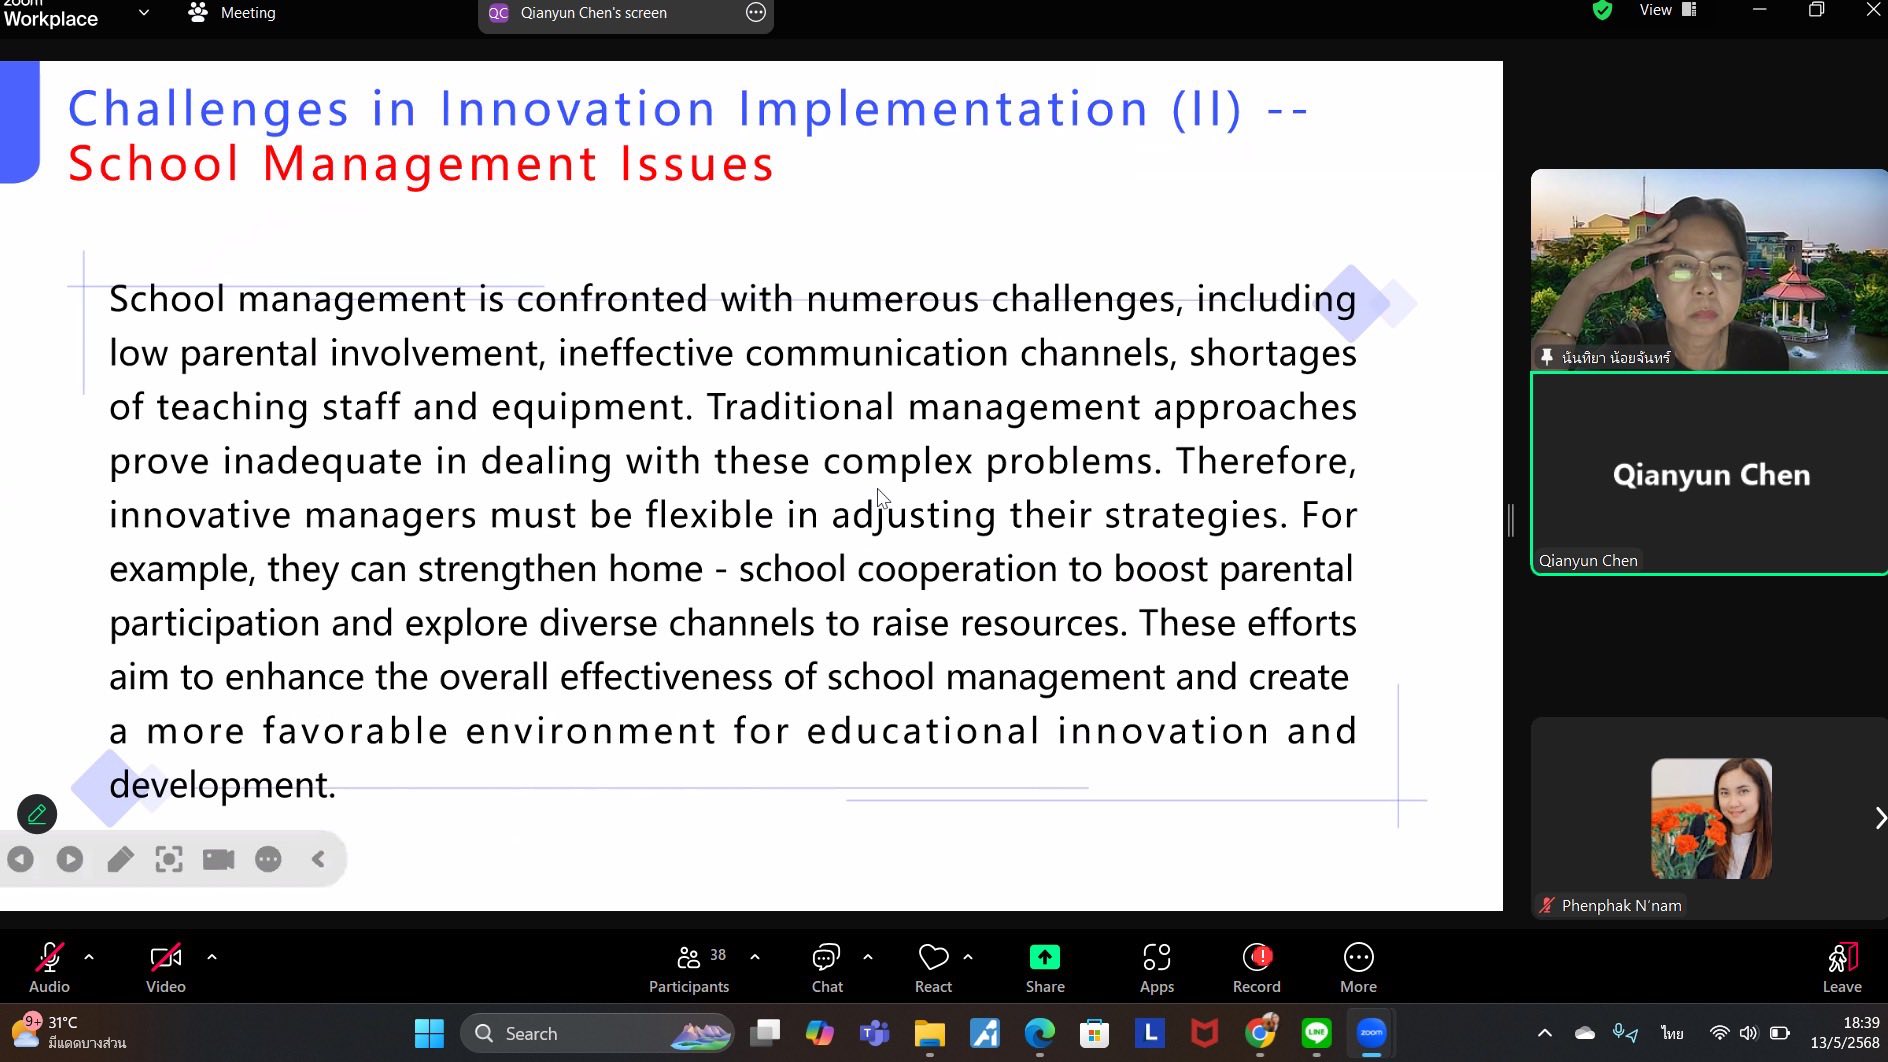Viewport: 1888px width, 1062px height.
Task: Open Microsoft Edge from taskbar
Action: (x=1040, y=1033)
